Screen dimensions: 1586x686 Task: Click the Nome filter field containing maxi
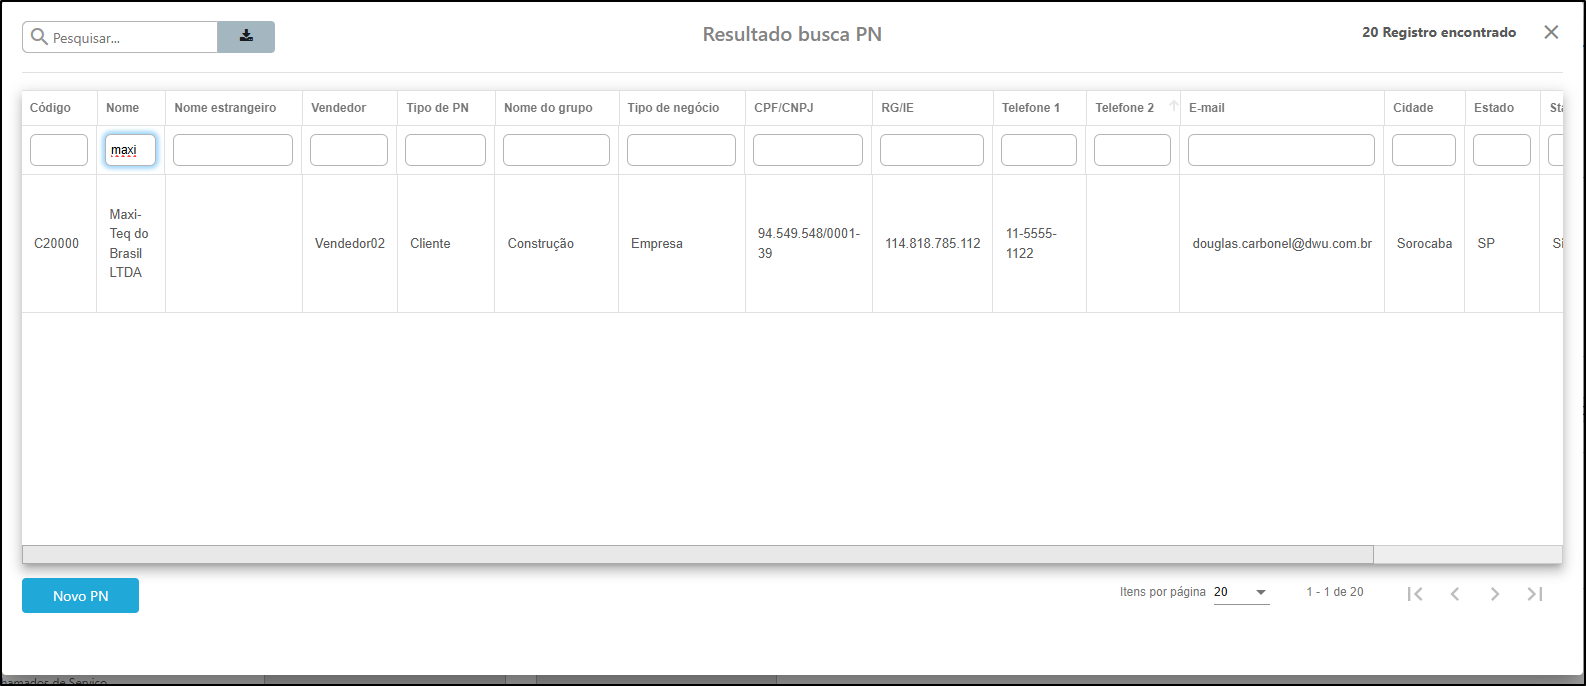click(x=131, y=150)
